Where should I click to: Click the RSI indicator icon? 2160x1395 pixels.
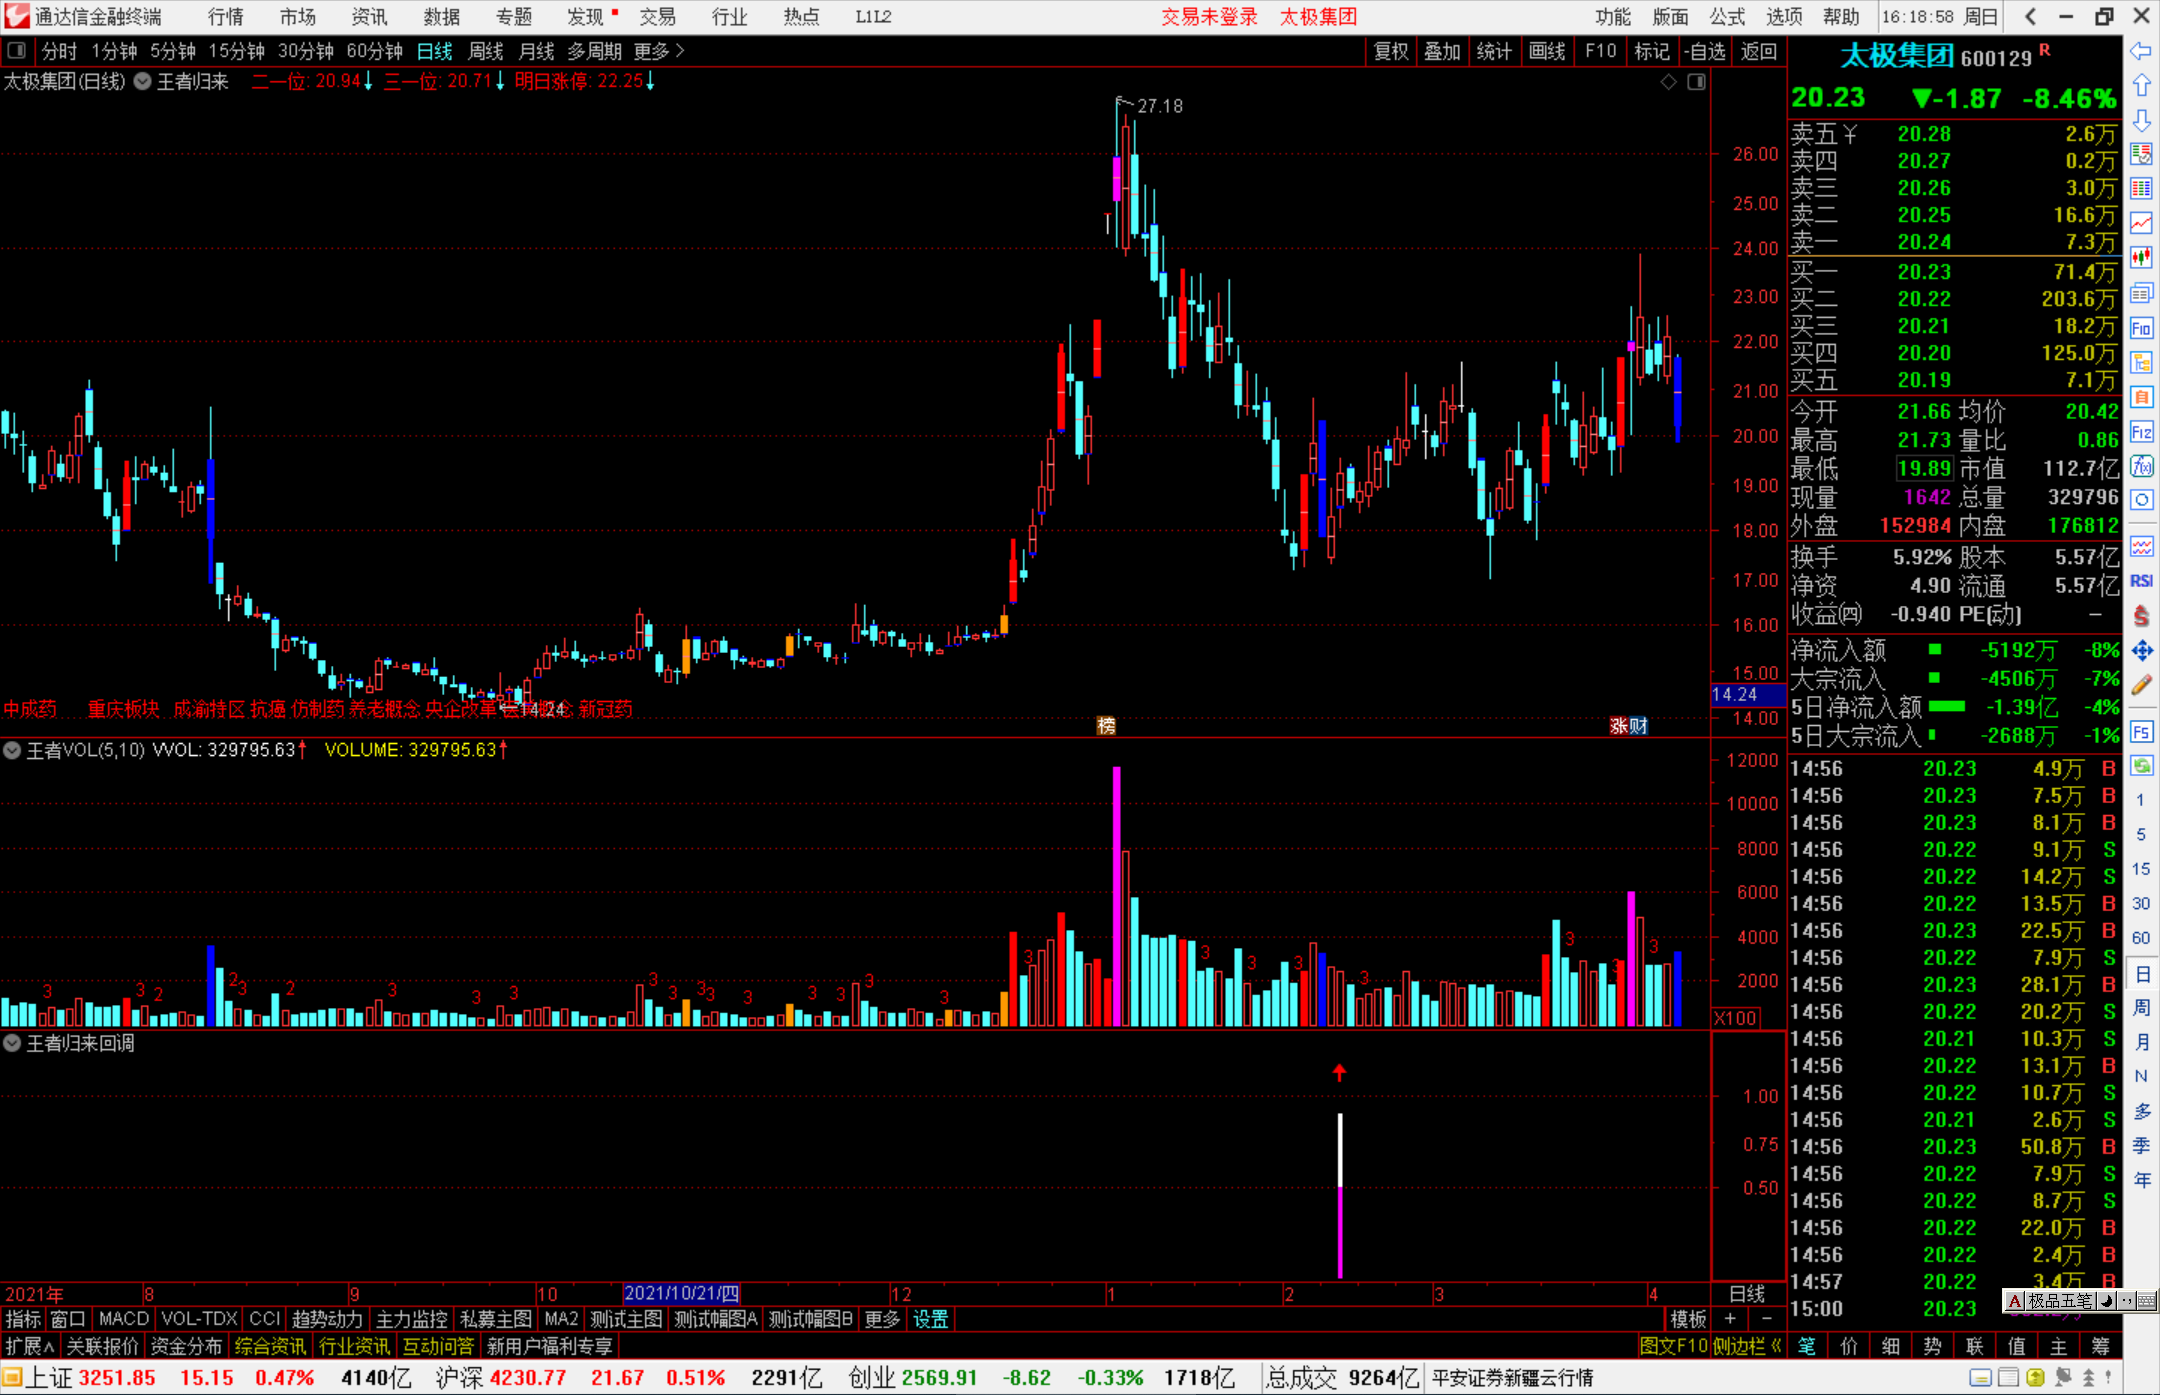(x=2141, y=581)
